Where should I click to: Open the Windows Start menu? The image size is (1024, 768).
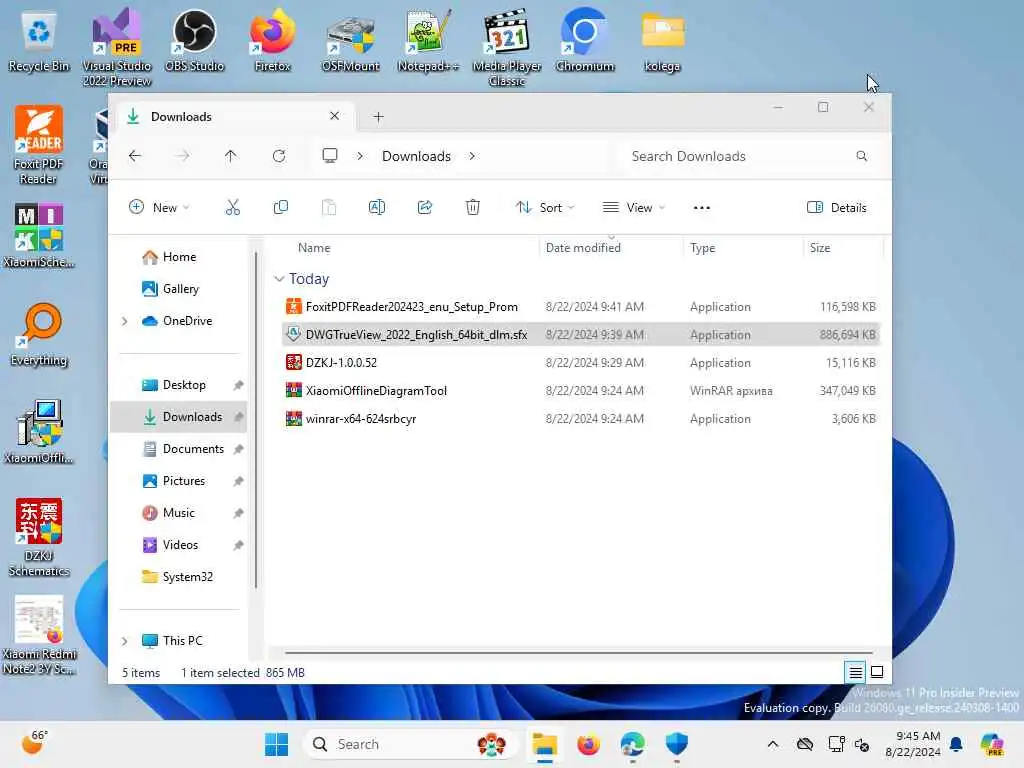276,744
